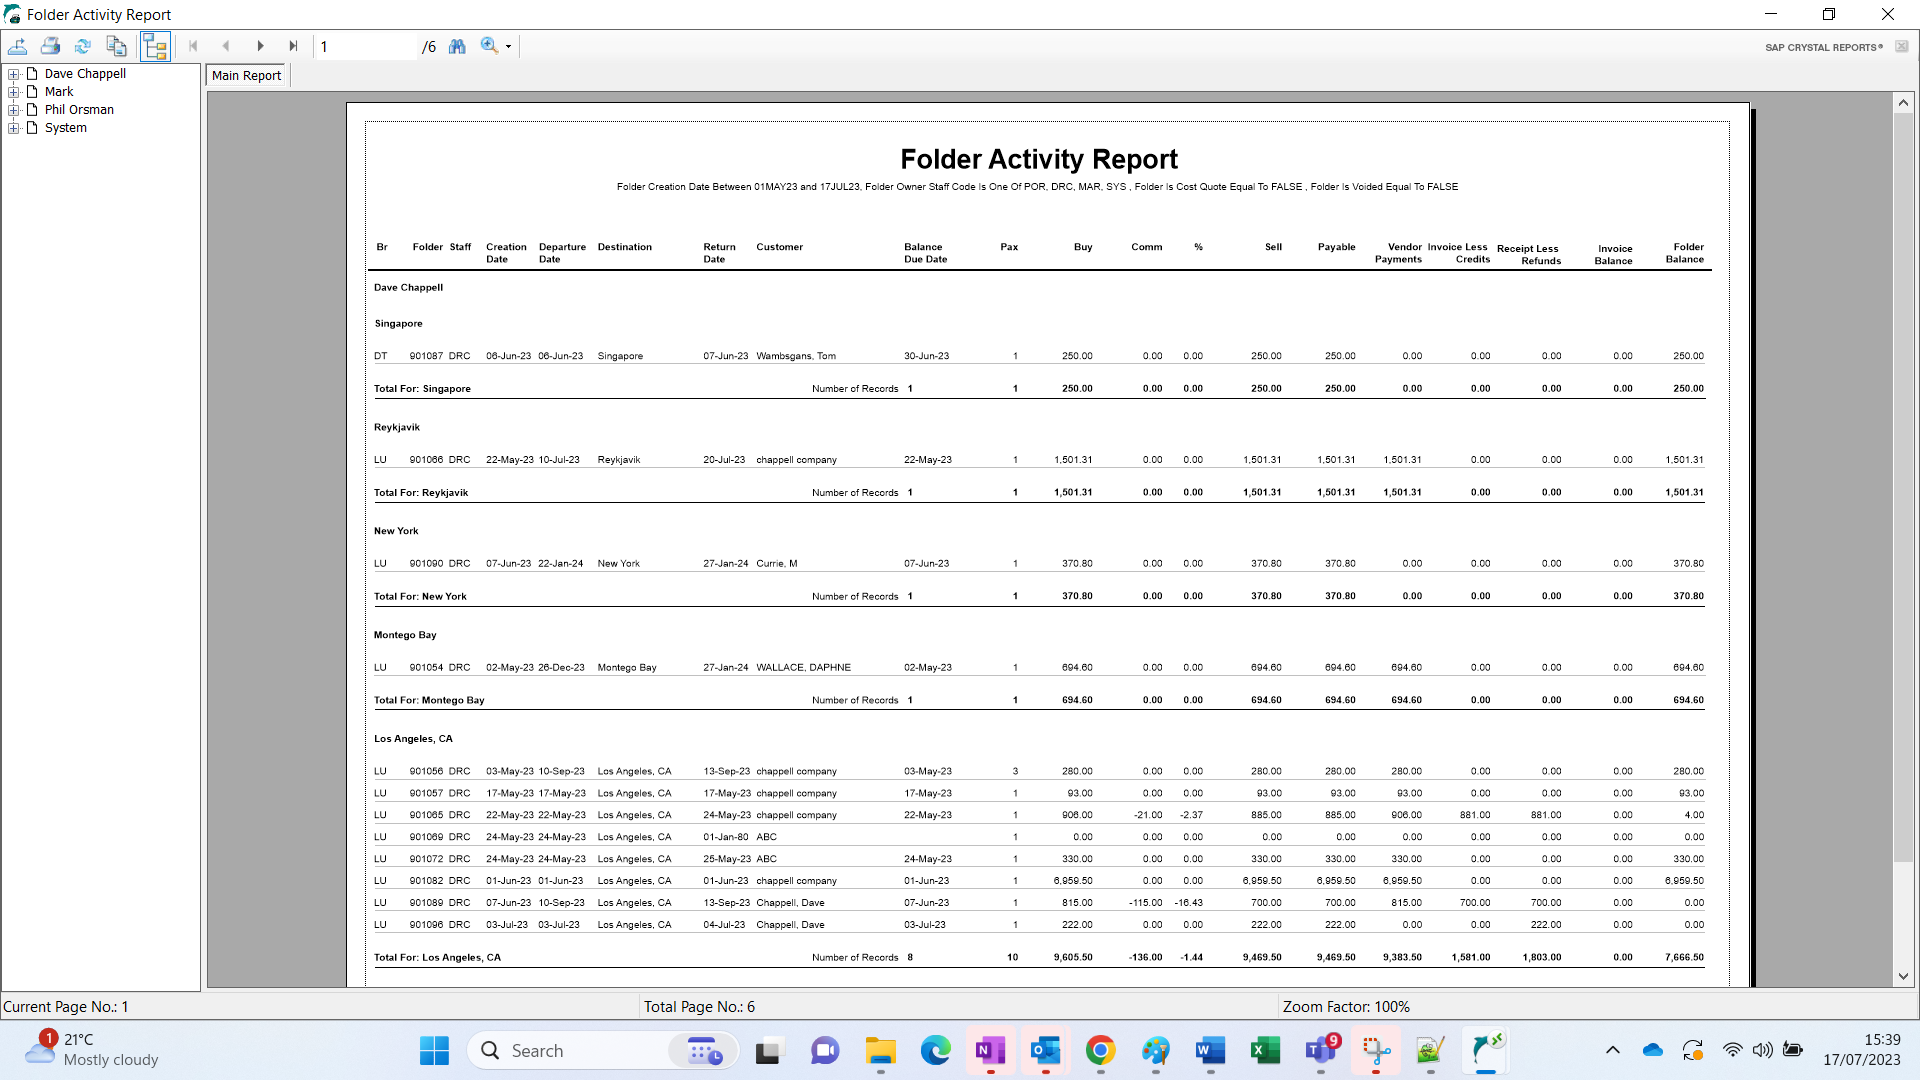Image resolution: width=1920 pixels, height=1080 pixels.
Task: Click the Montego Bay group heading
Action: (405, 636)
